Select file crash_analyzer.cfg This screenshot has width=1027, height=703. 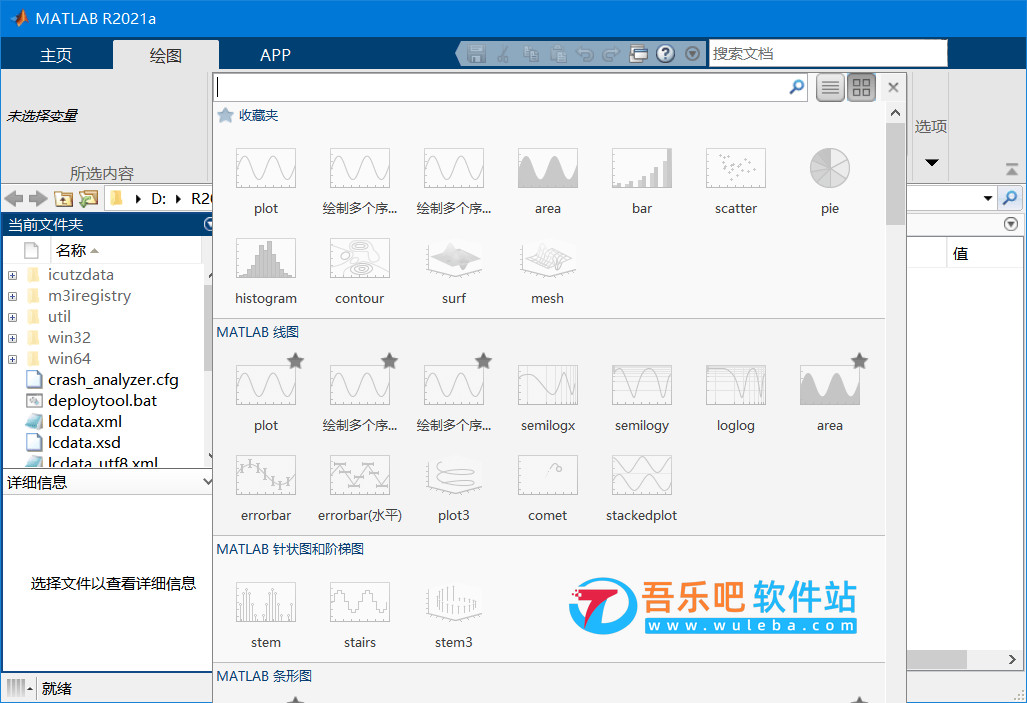tap(113, 380)
